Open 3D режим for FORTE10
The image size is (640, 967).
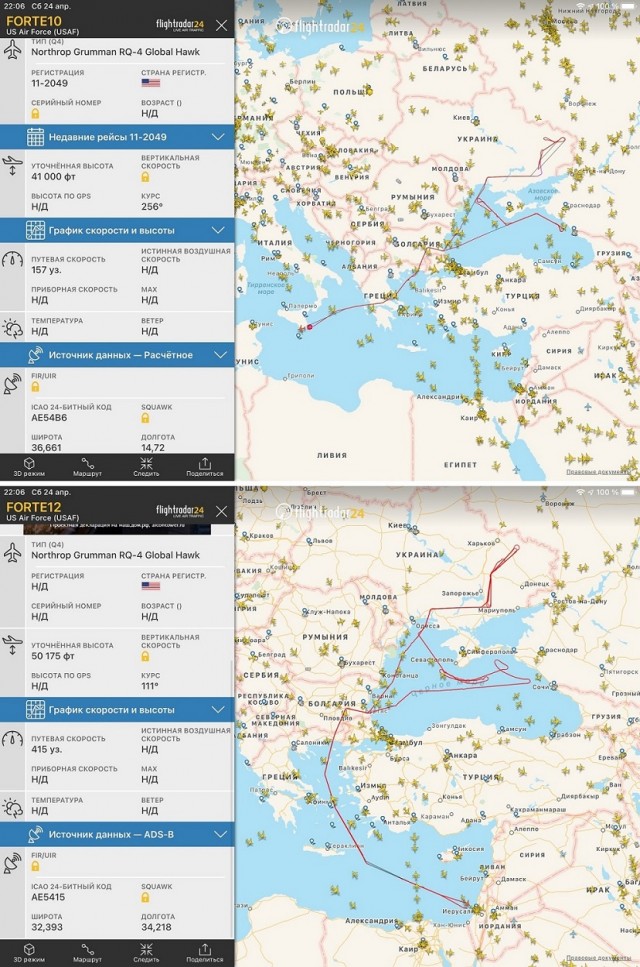(29, 467)
